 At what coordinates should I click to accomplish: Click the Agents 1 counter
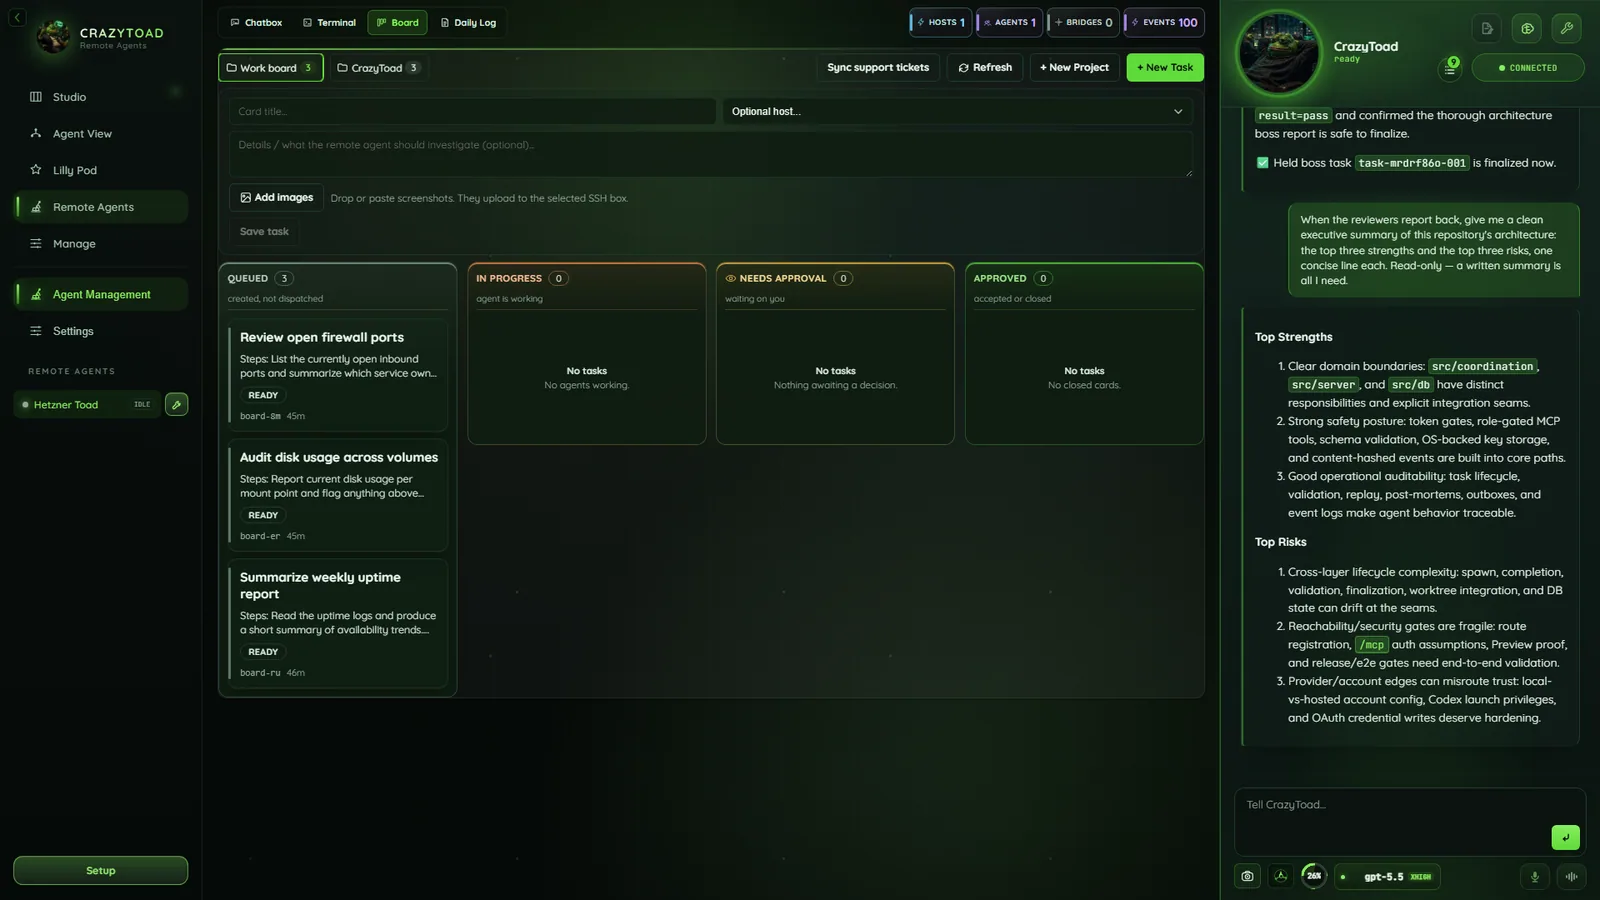[x=1010, y=22]
